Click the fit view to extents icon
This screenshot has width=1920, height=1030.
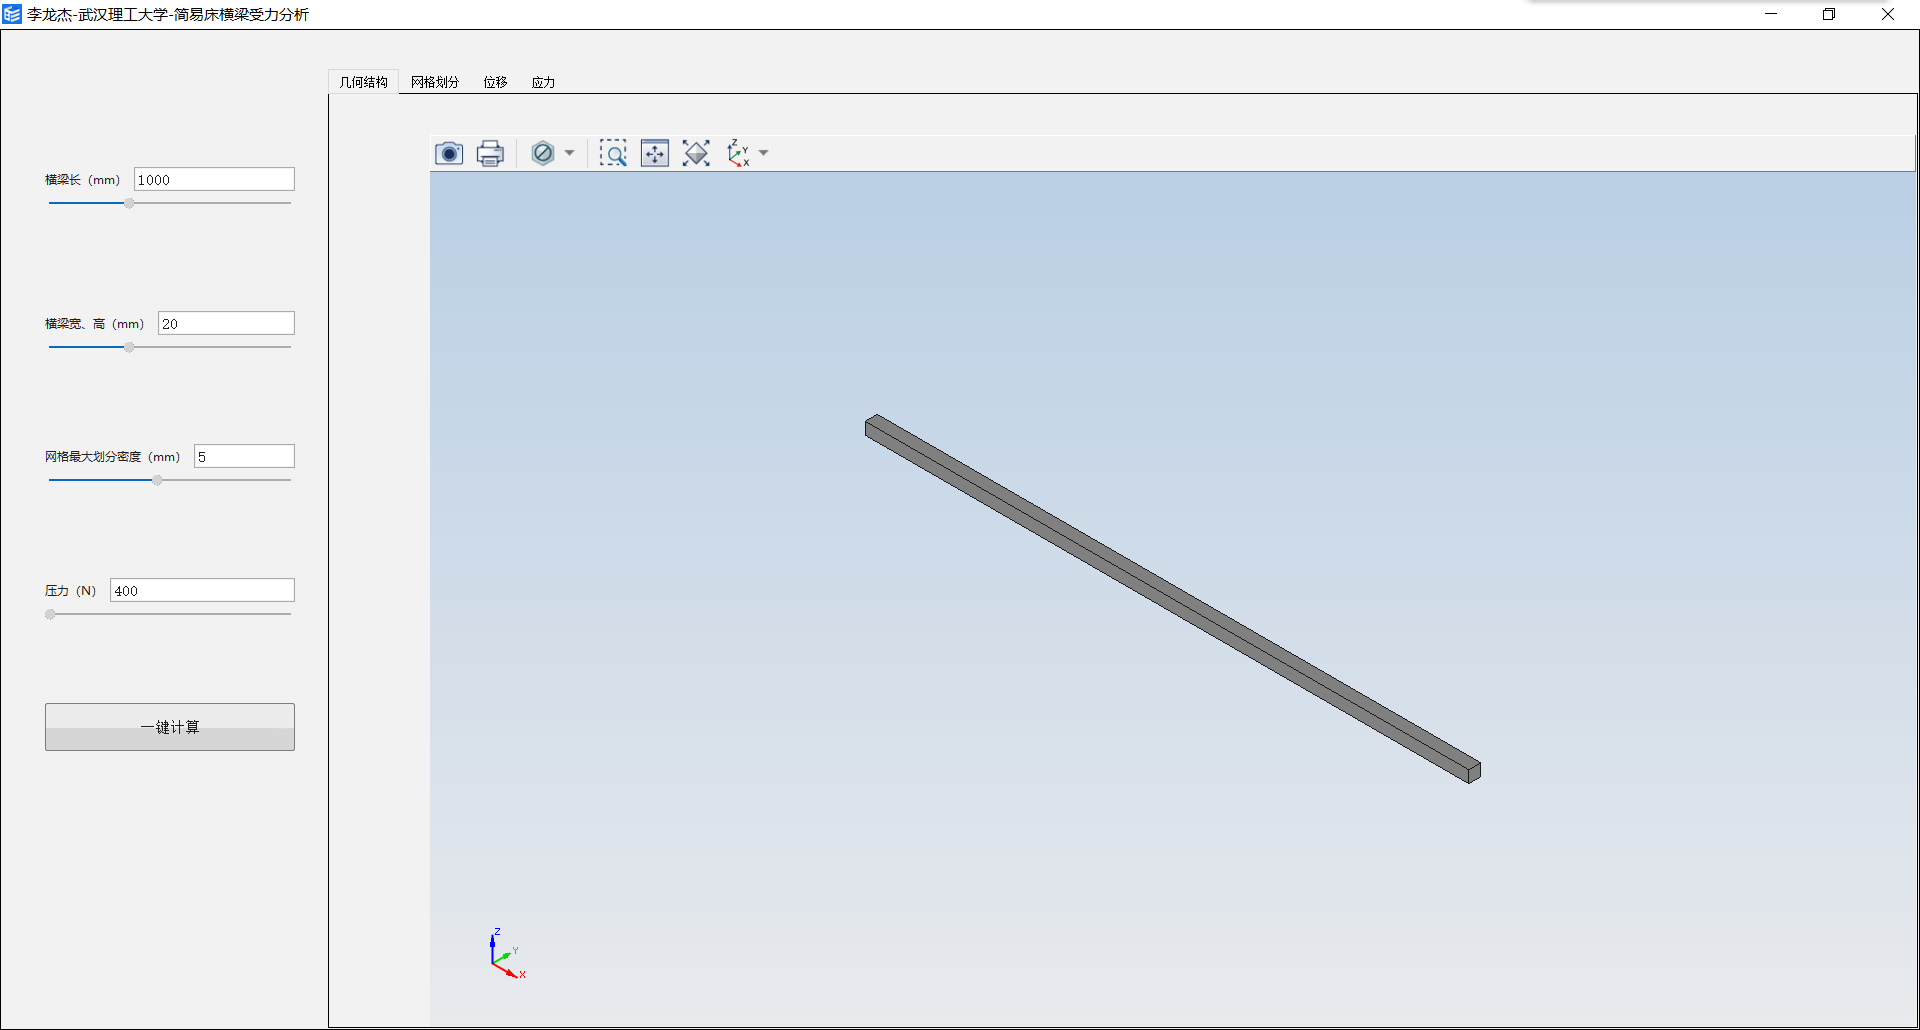[x=696, y=153]
